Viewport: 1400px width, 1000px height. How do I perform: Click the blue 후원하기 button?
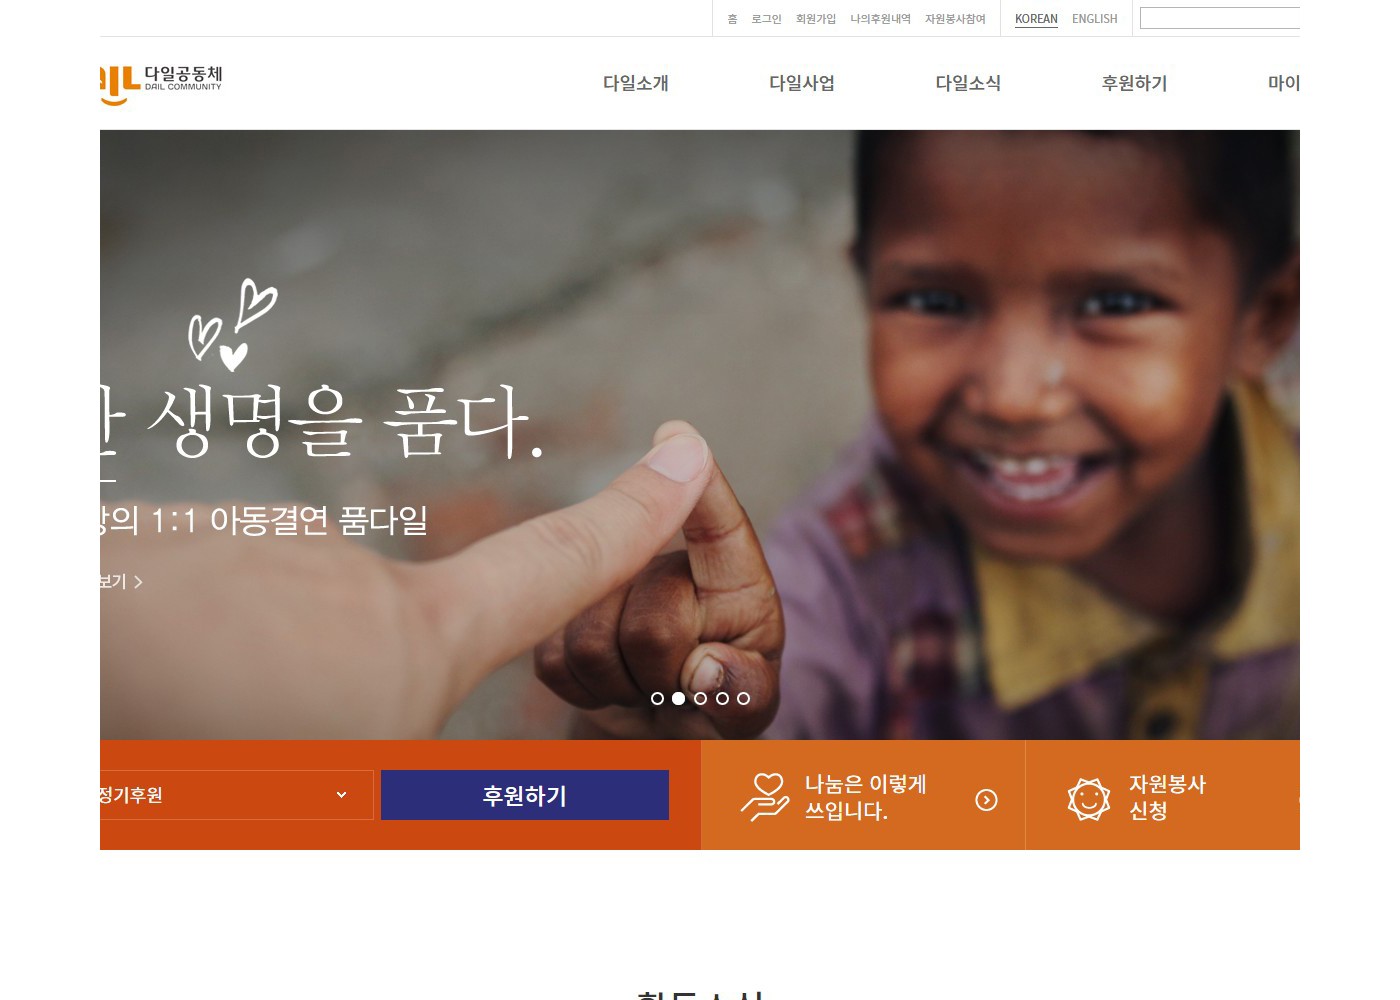(x=525, y=795)
